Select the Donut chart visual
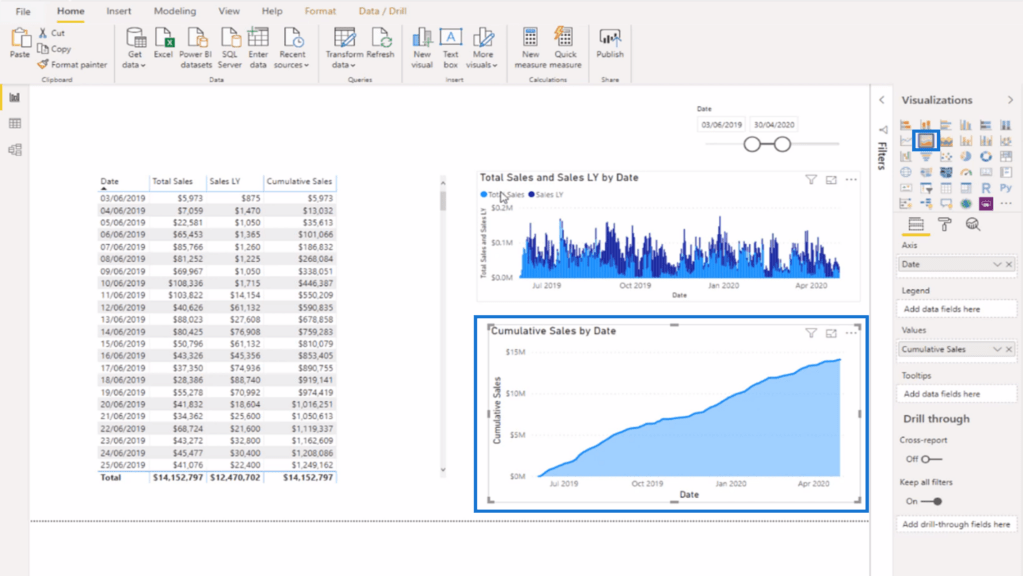The width and height of the screenshot is (1024, 576). pos(986,156)
